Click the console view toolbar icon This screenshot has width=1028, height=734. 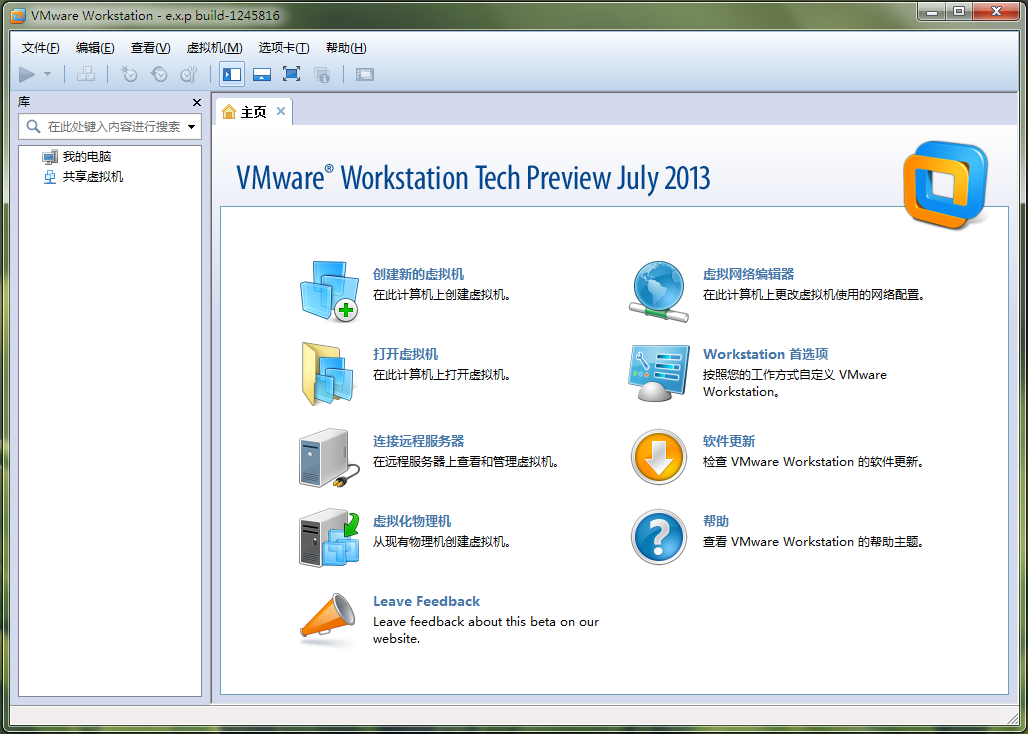pos(365,74)
